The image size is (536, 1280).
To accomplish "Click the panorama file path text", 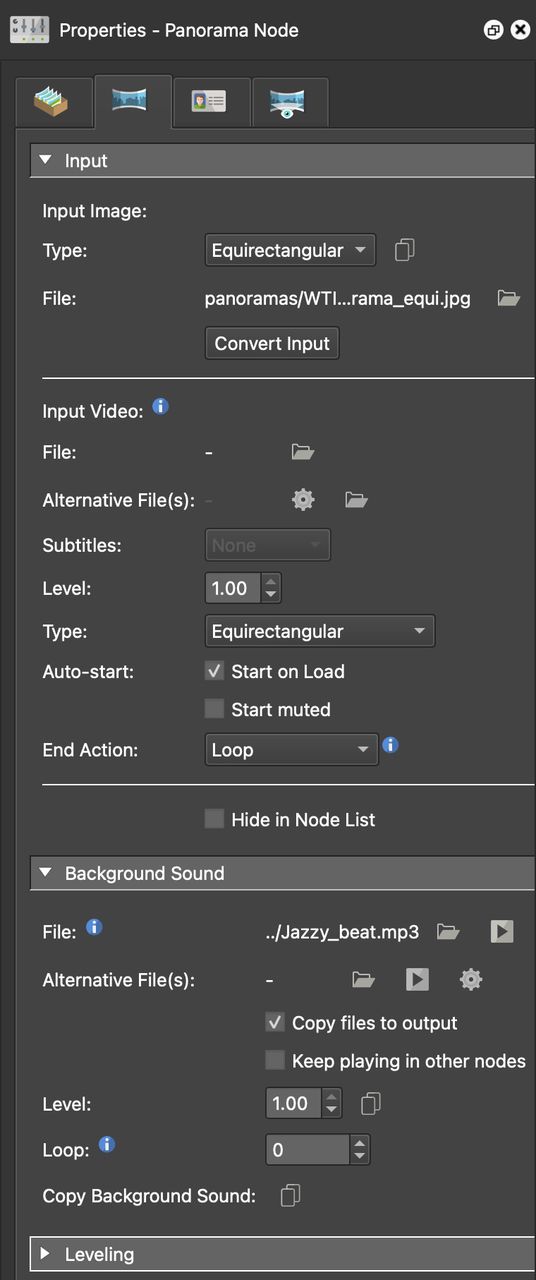I will [337, 298].
